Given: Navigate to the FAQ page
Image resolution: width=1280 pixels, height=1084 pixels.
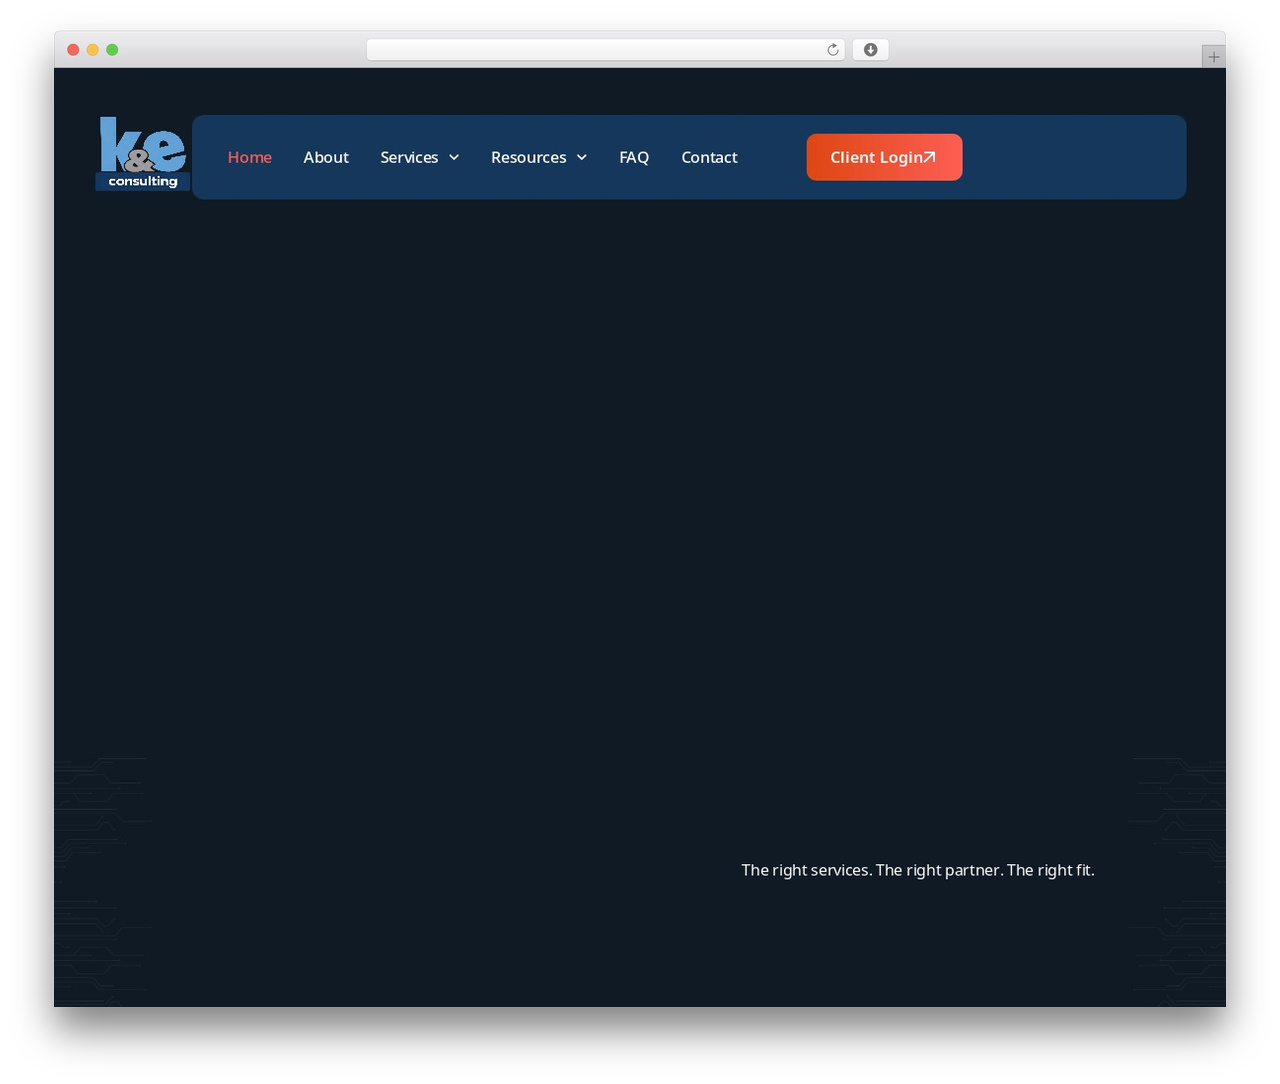Looking at the screenshot, I should [634, 157].
